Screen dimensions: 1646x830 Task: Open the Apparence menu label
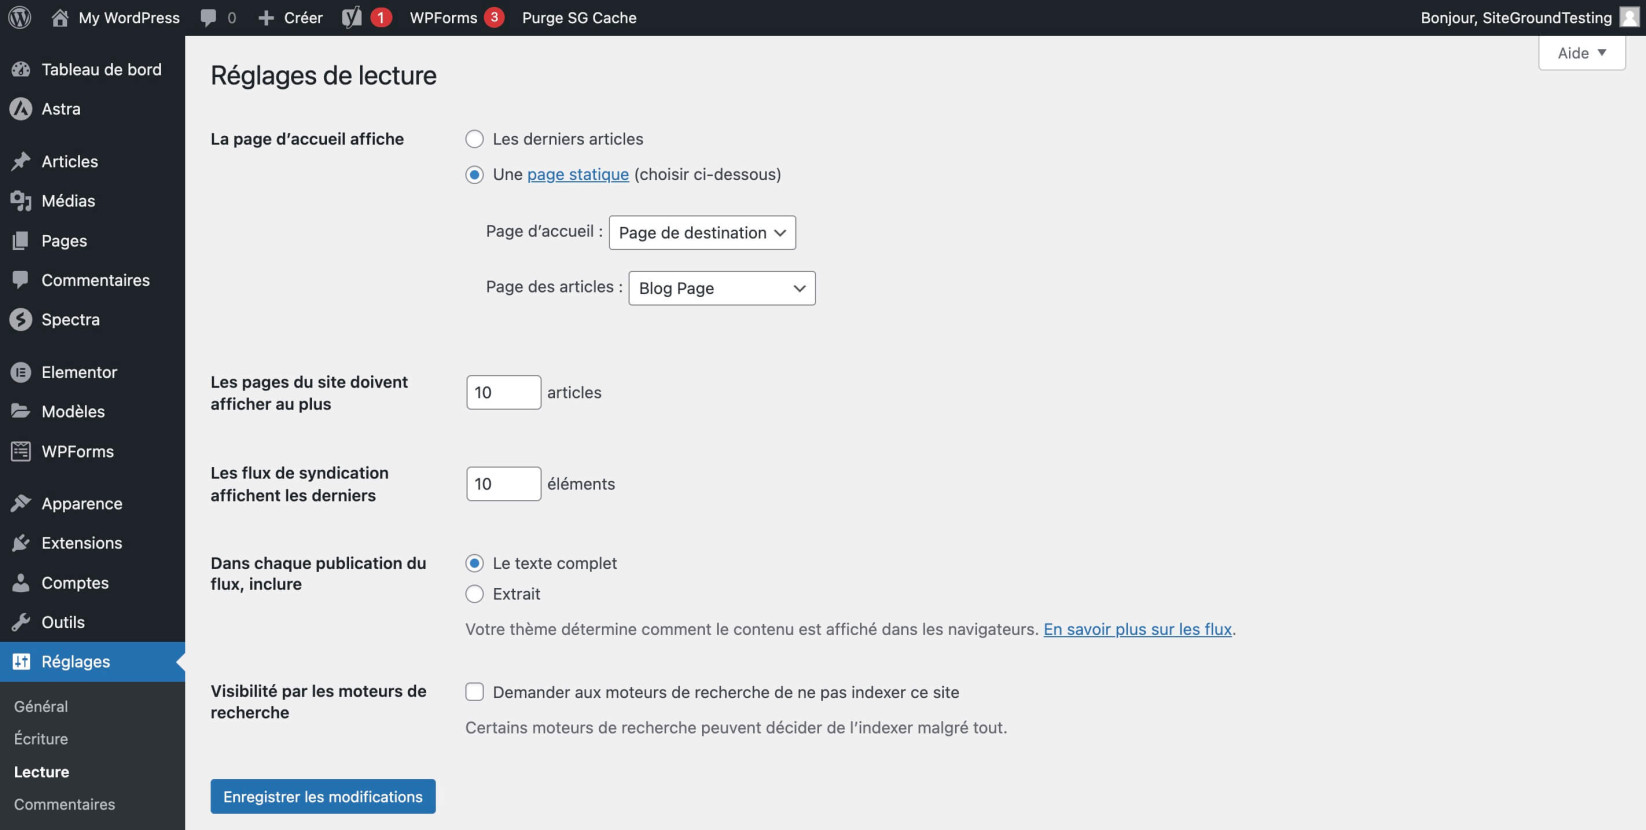[82, 504]
